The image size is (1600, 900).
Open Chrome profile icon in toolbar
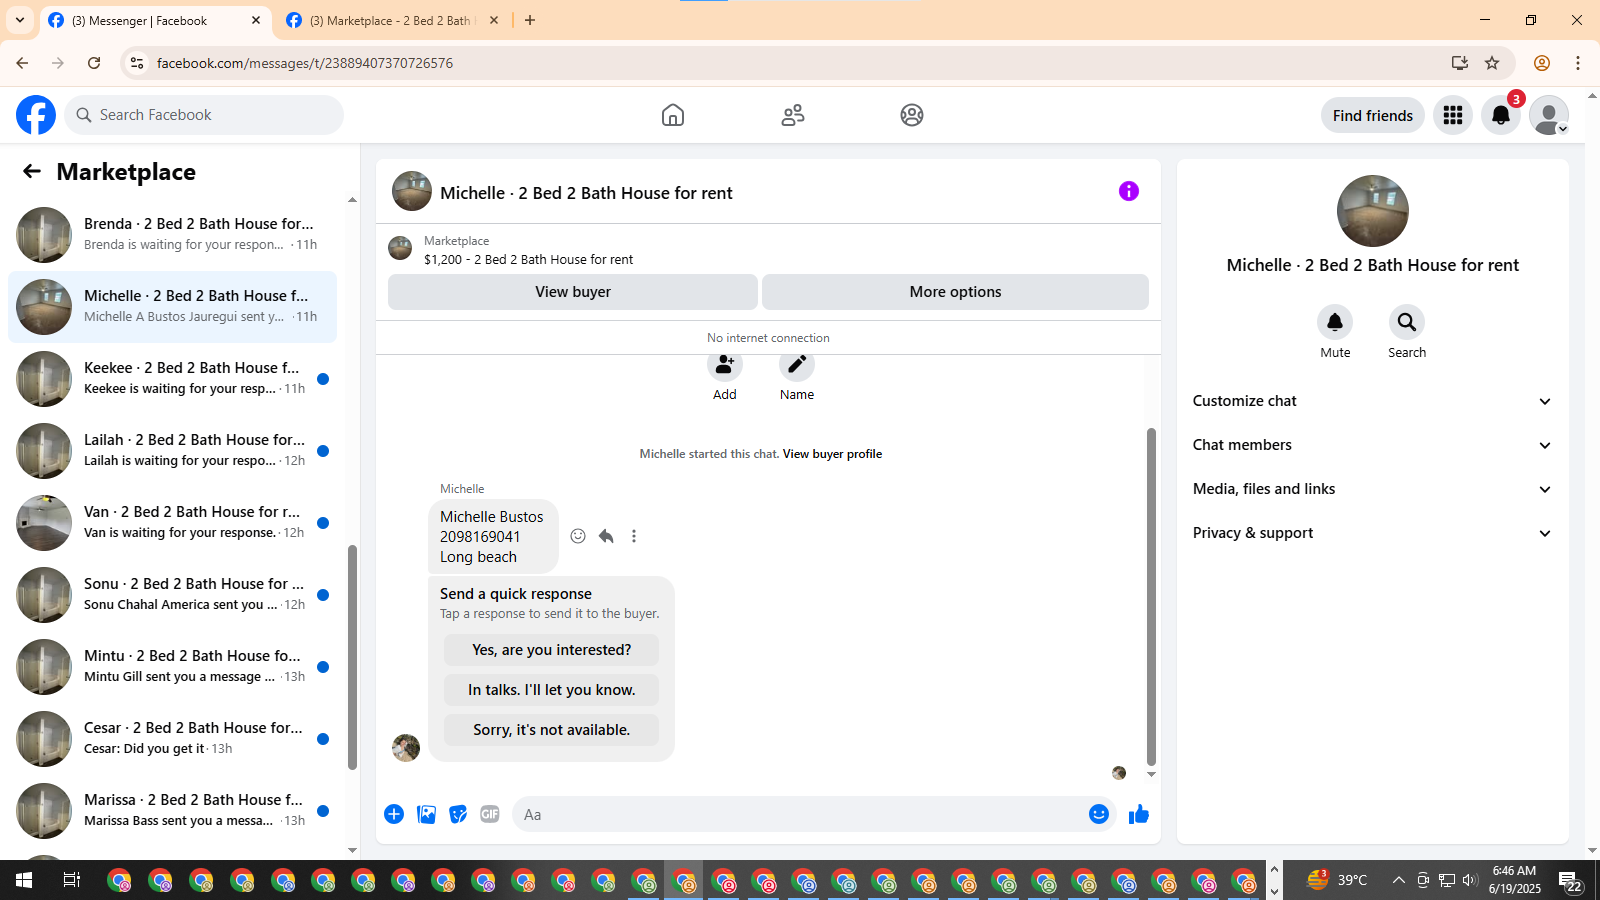pos(1542,63)
